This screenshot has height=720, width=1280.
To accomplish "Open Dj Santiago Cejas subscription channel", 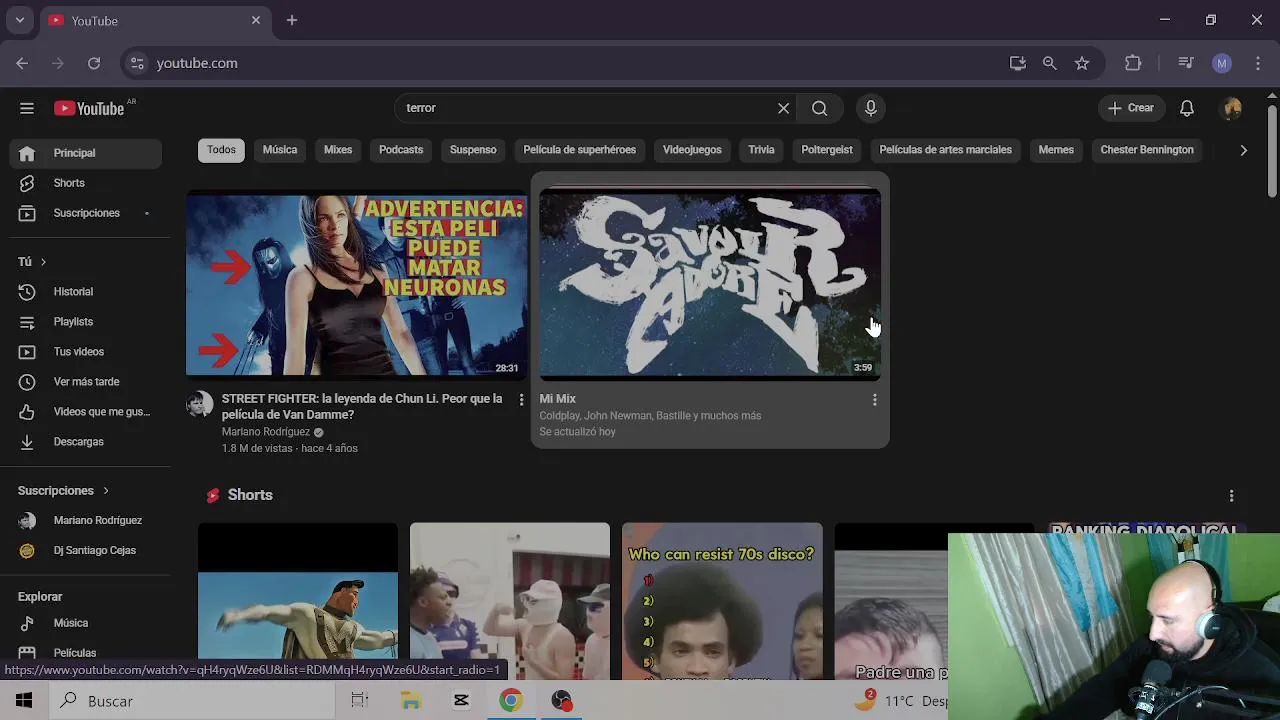I will 86,551.
